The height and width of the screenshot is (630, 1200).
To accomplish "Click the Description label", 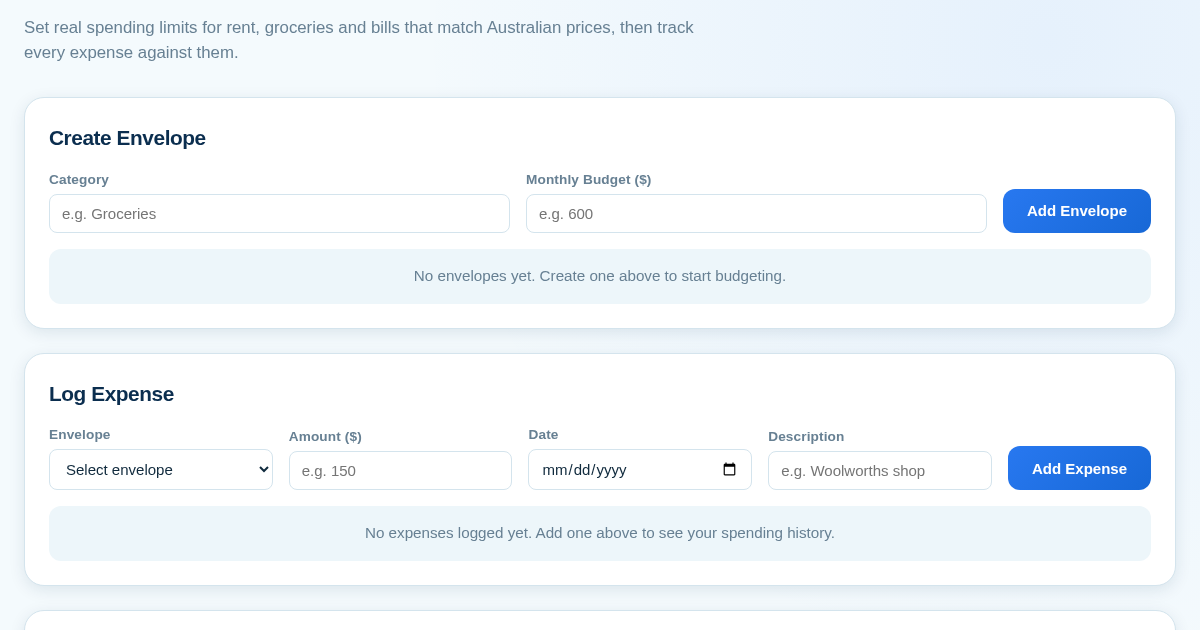I will pyautogui.click(x=806, y=437).
